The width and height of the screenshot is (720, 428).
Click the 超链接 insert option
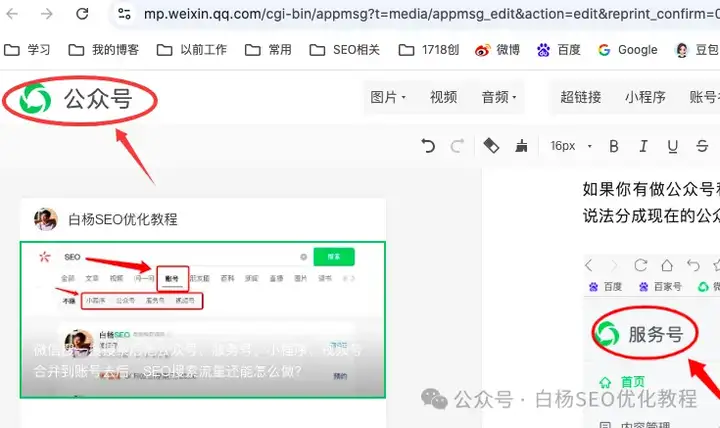580,97
